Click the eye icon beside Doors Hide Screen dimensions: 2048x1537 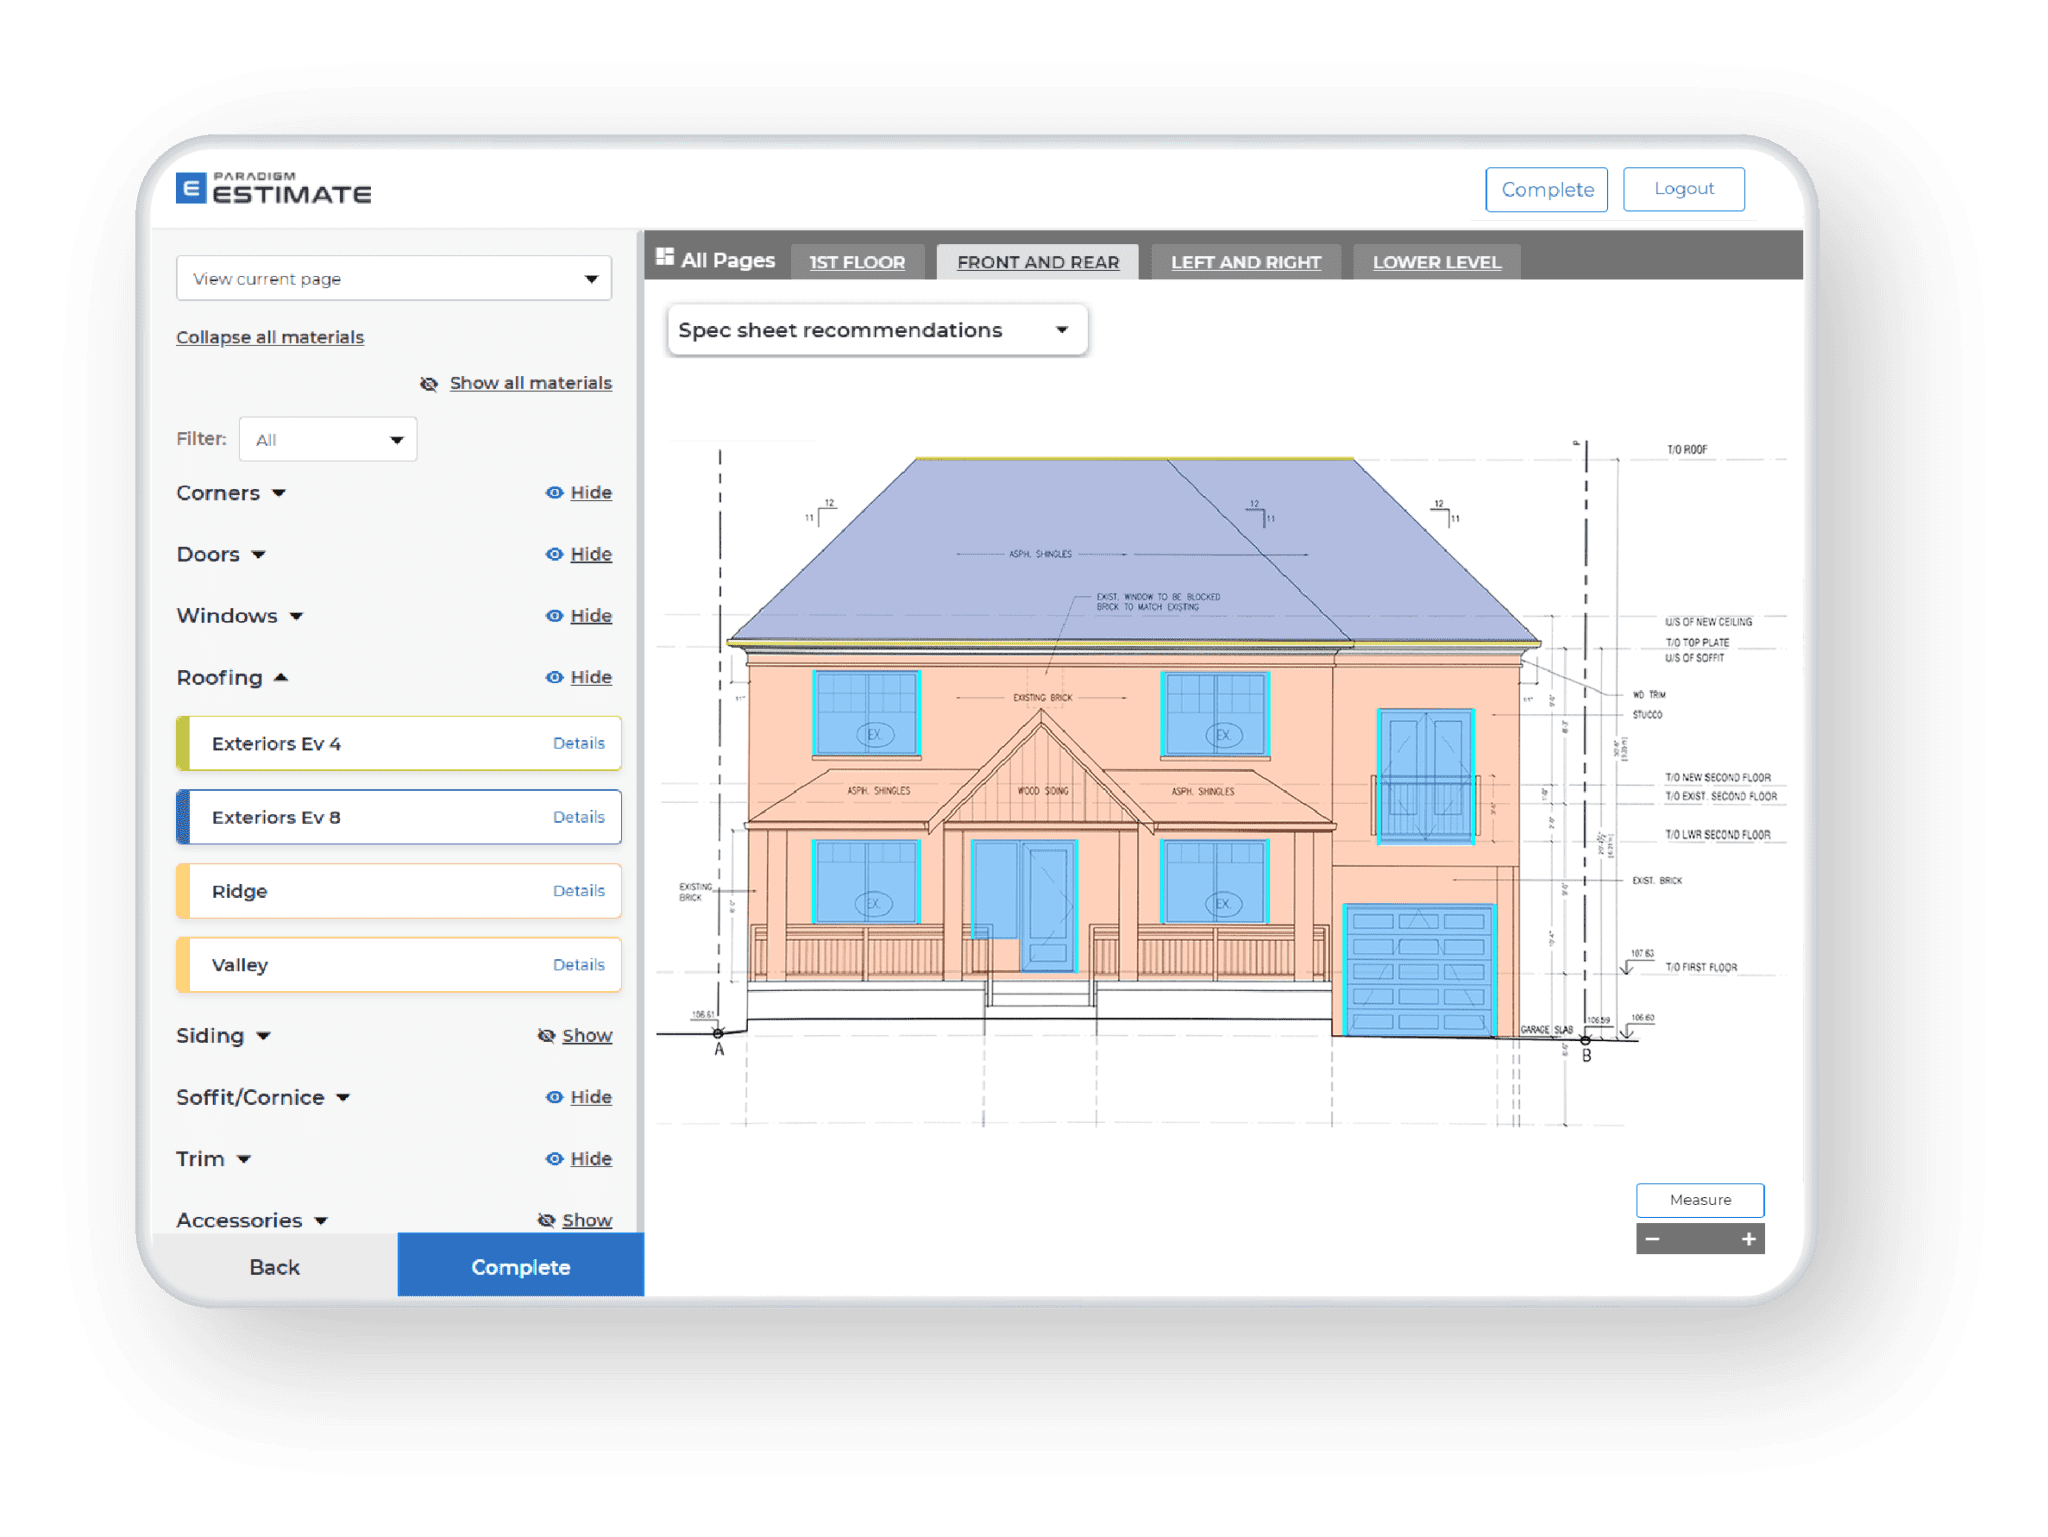(x=553, y=554)
